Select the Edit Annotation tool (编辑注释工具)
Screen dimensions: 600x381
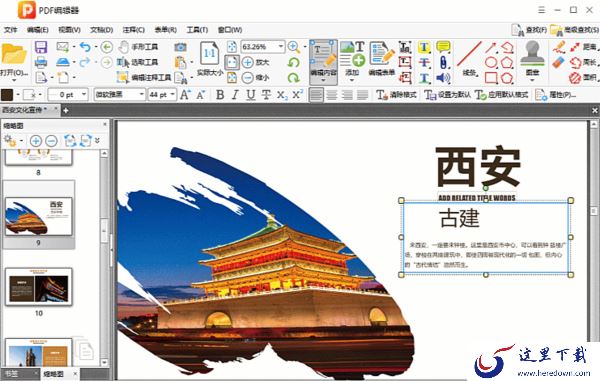pos(144,77)
